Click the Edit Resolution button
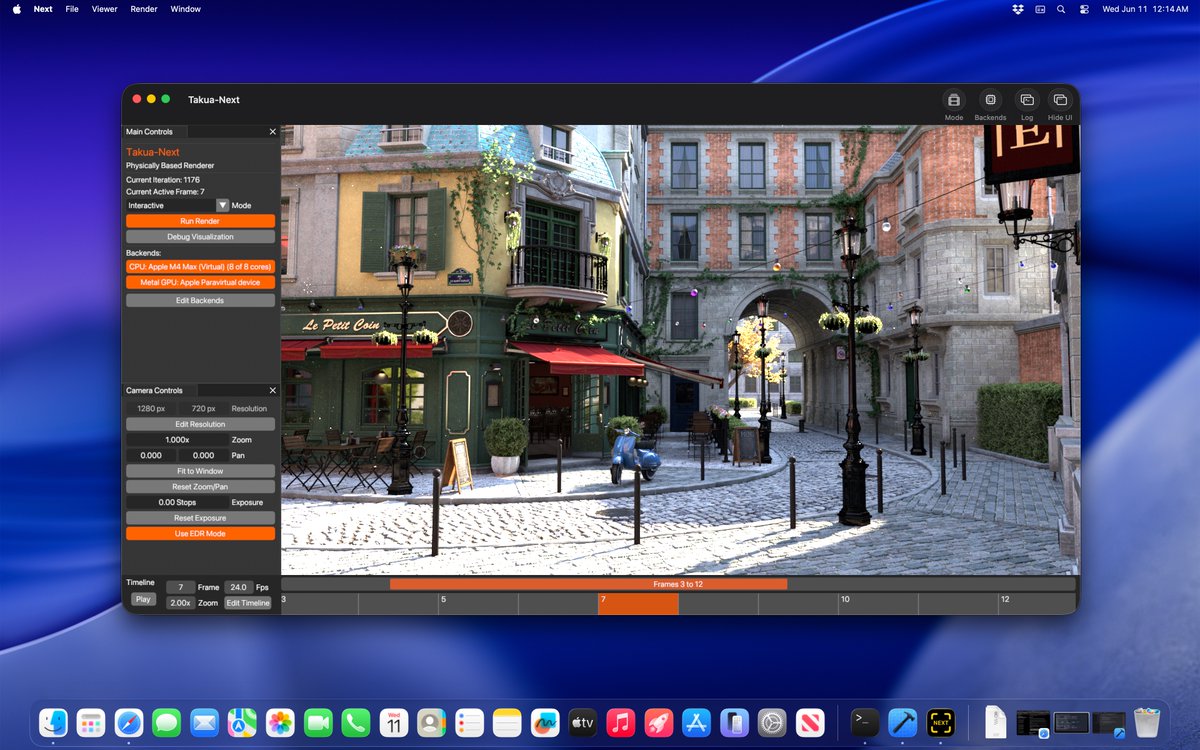Viewport: 1200px width, 750px height. [x=200, y=424]
